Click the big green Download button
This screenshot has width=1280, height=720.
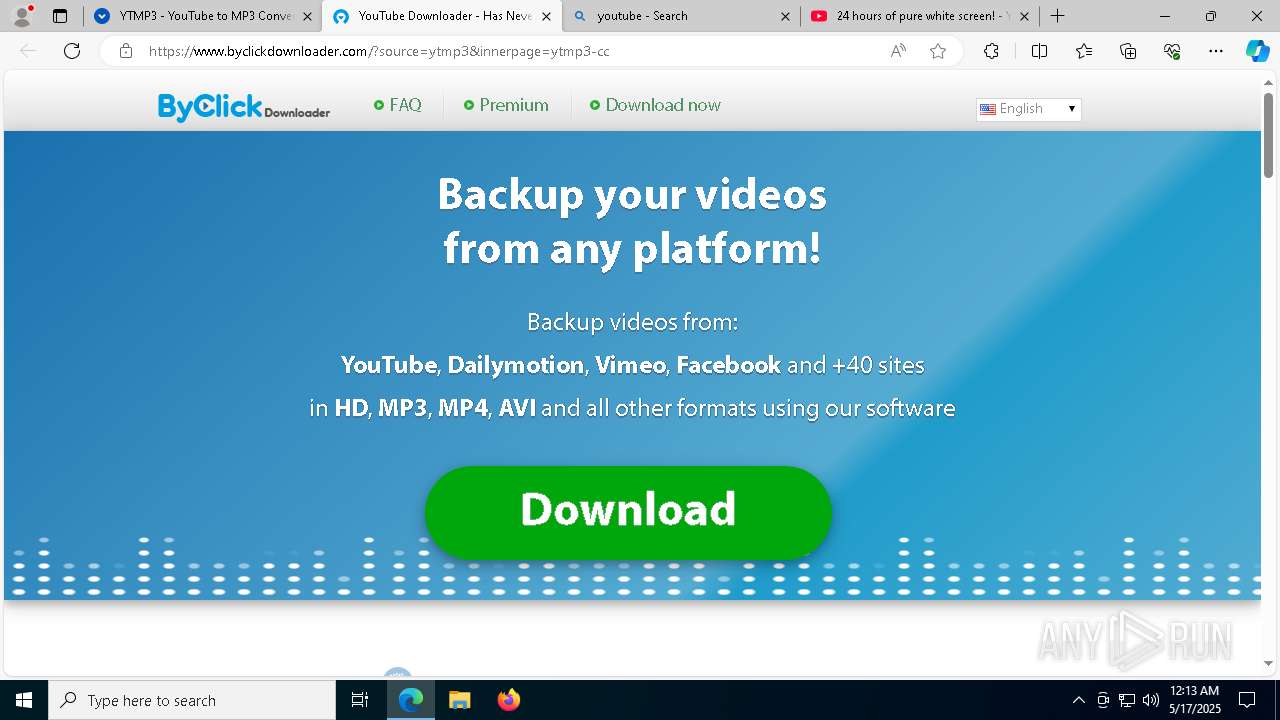pyautogui.click(x=628, y=511)
